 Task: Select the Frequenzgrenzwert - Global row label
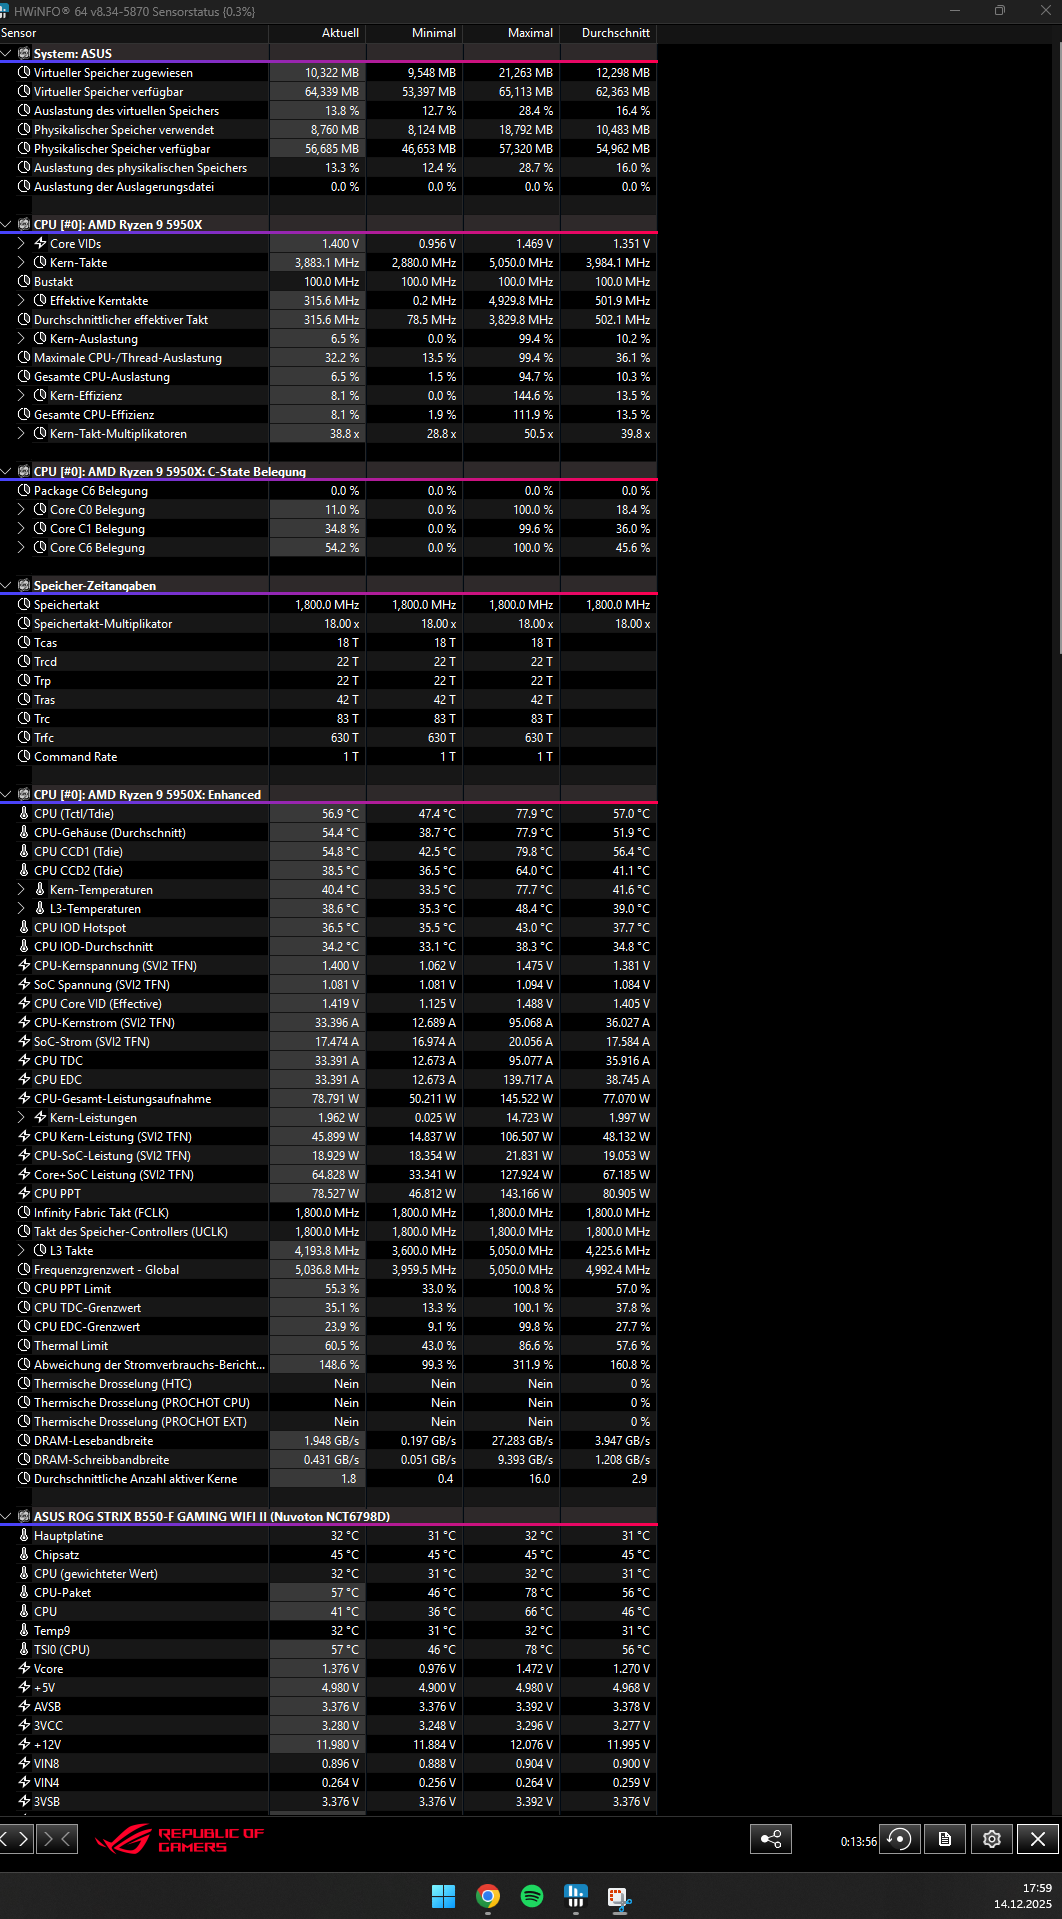click(x=107, y=1270)
